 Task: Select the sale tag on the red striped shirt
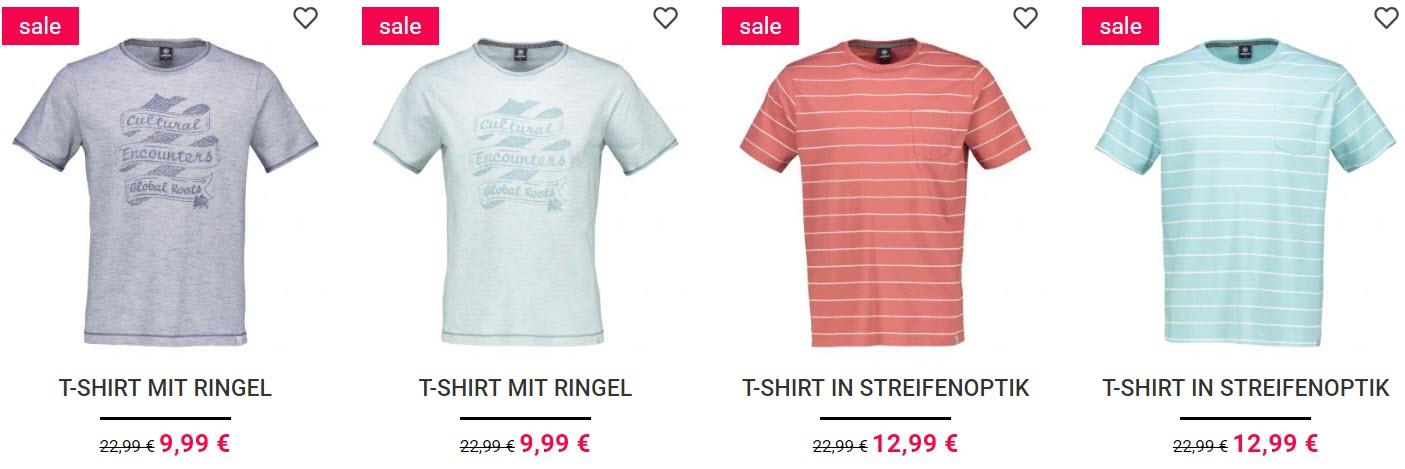pyautogui.click(x=760, y=26)
